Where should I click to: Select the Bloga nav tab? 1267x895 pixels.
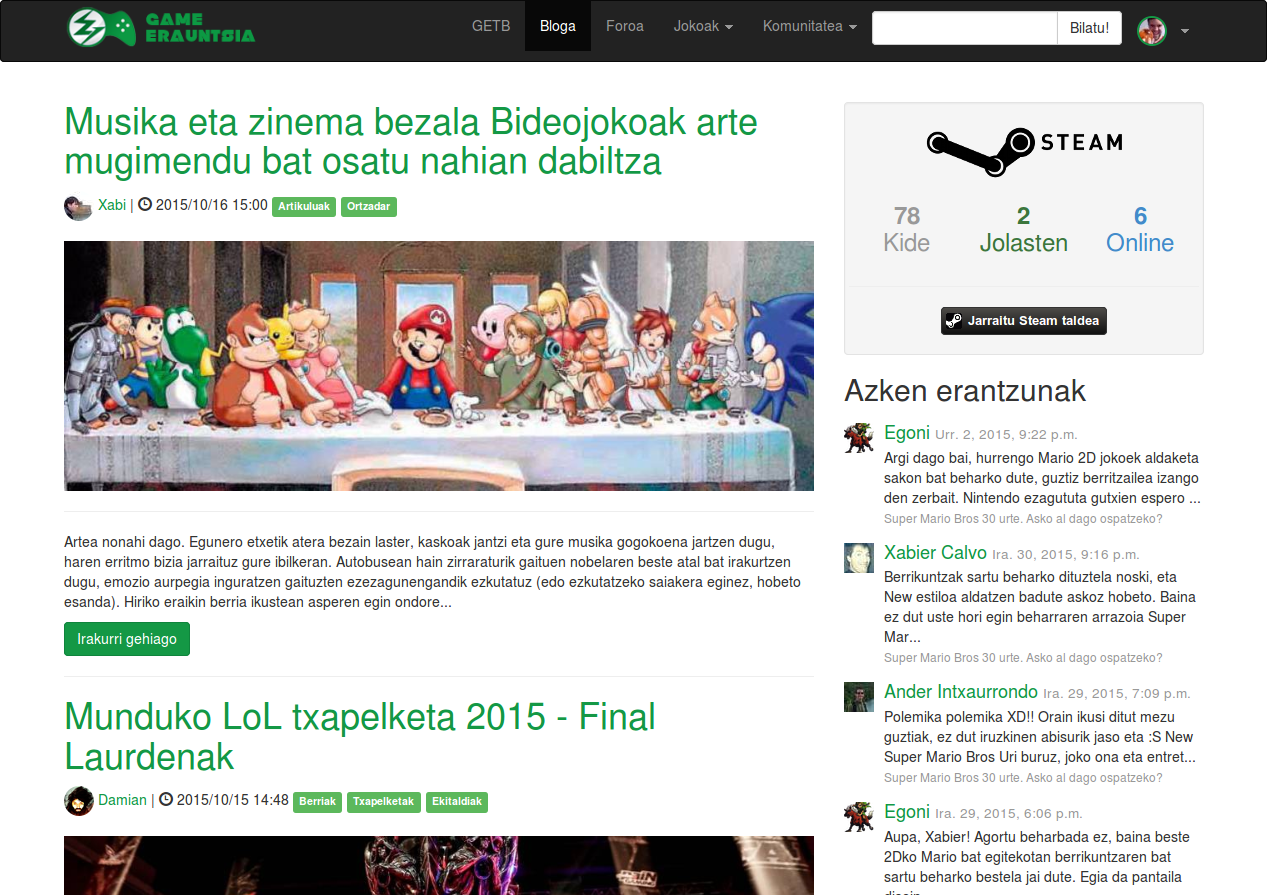(558, 27)
